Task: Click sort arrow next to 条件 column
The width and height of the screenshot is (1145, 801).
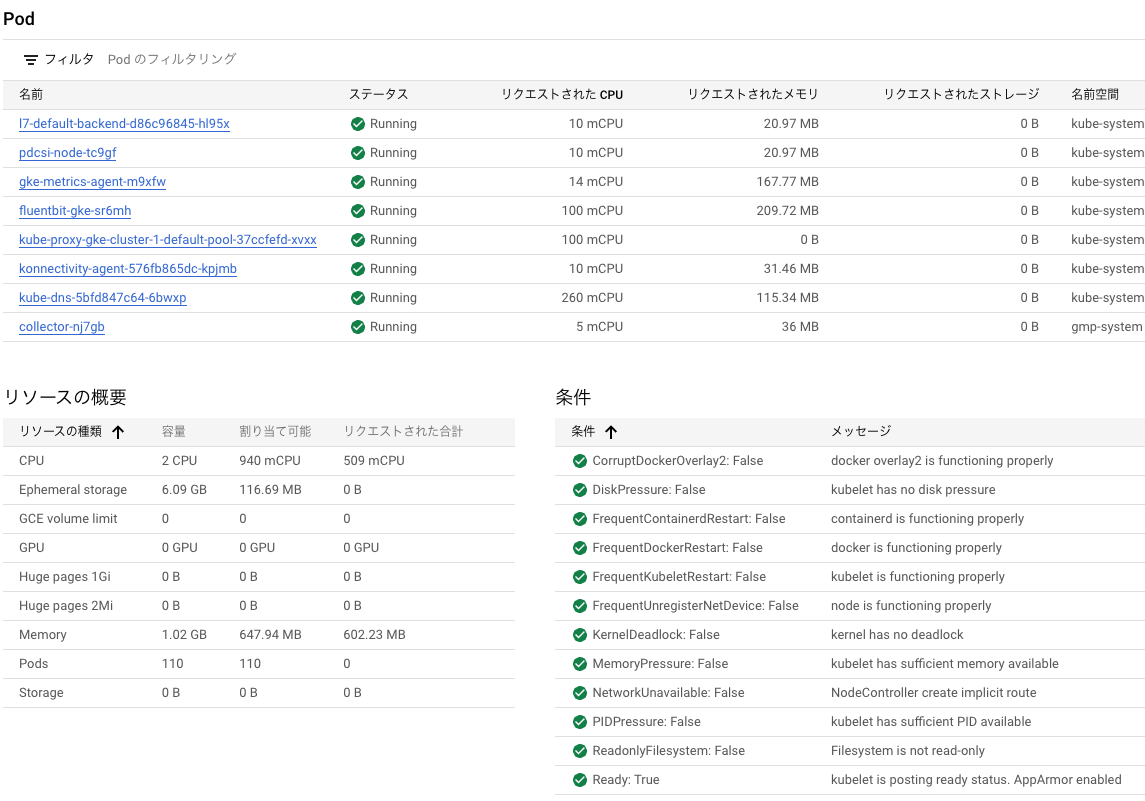Action: tap(611, 432)
